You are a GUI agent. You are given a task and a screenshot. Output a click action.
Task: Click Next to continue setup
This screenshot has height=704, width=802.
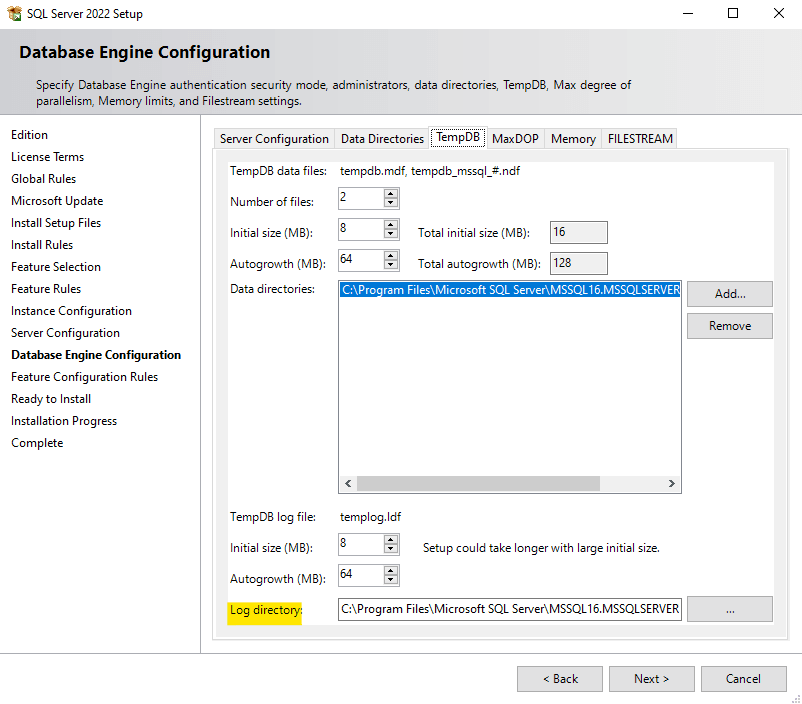[x=652, y=679]
